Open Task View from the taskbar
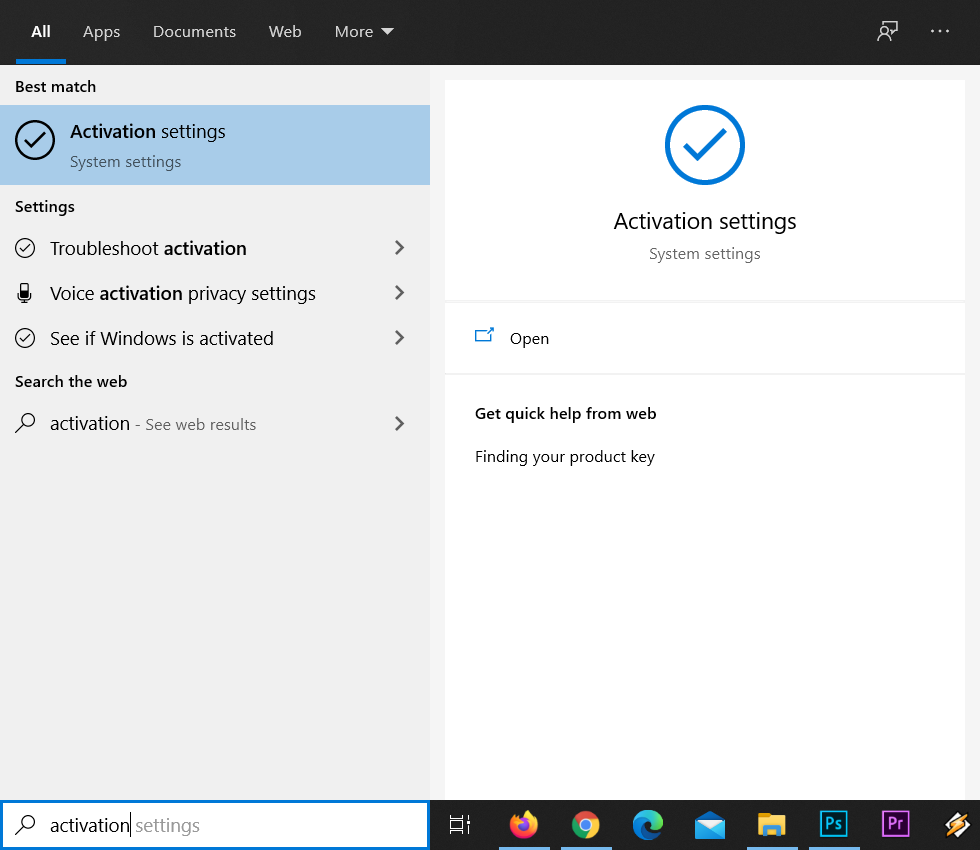Image resolution: width=980 pixels, height=850 pixels. pos(460,825)
